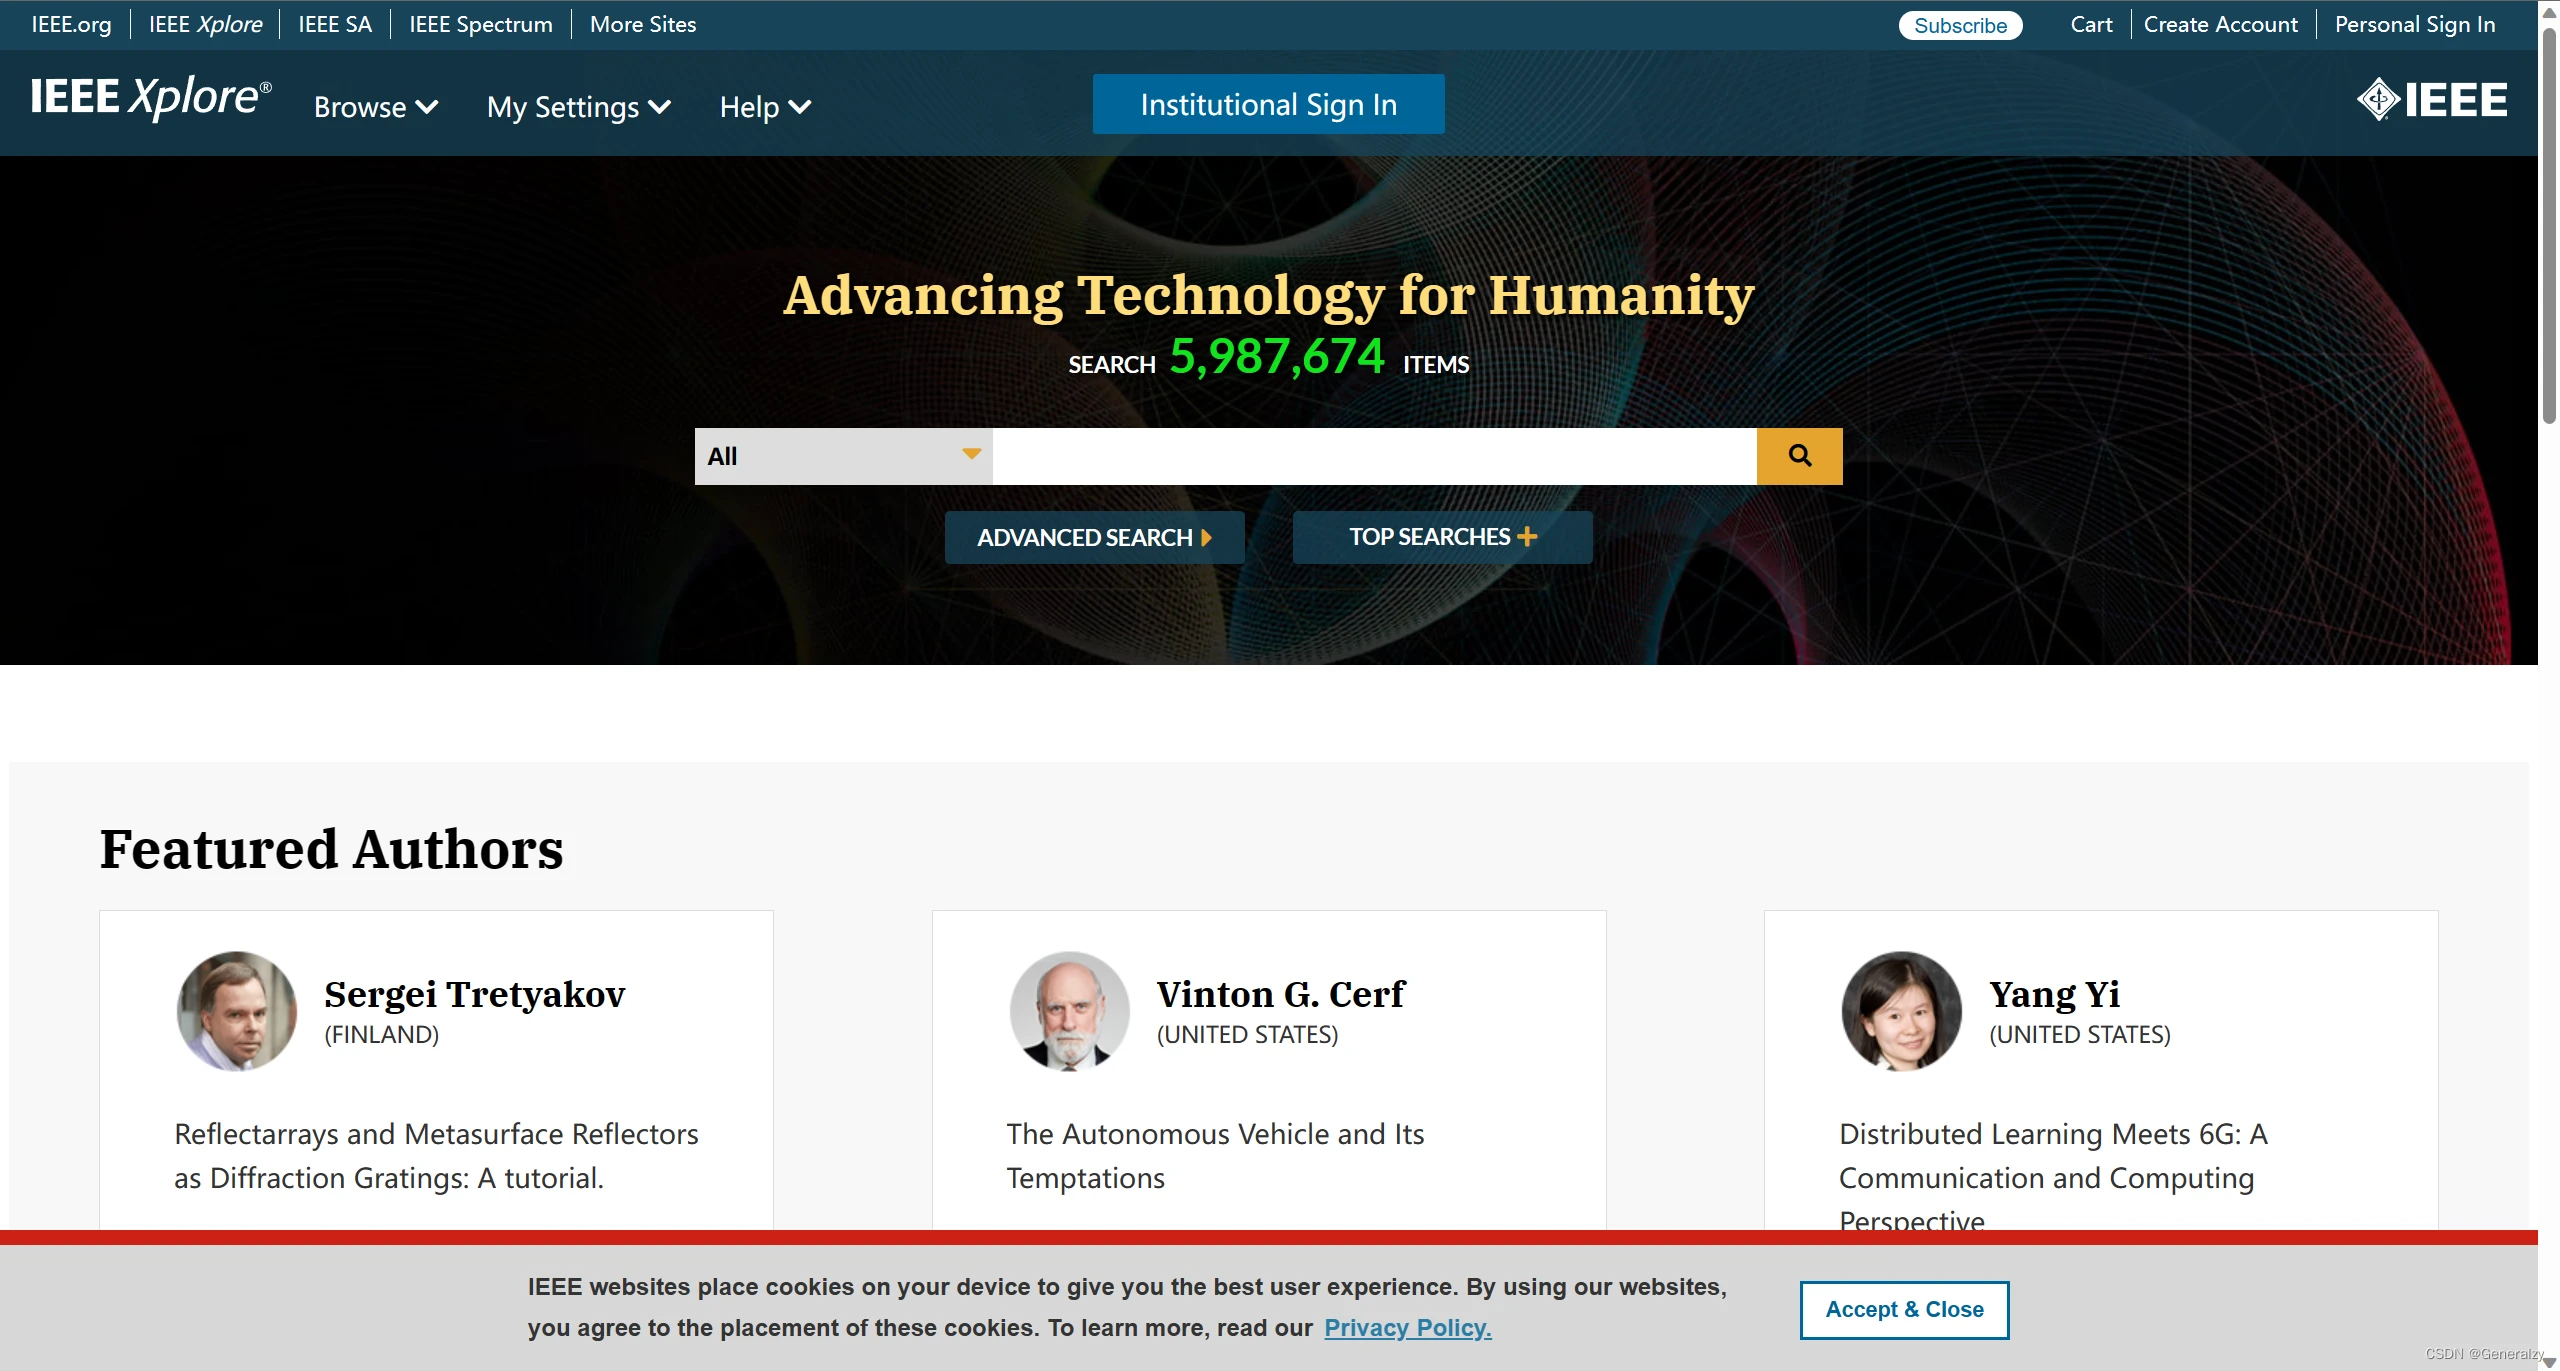Screen dimensions: 2560x1371
Task: Open Yang Yi's author name link
Action: click(2054, 994)
